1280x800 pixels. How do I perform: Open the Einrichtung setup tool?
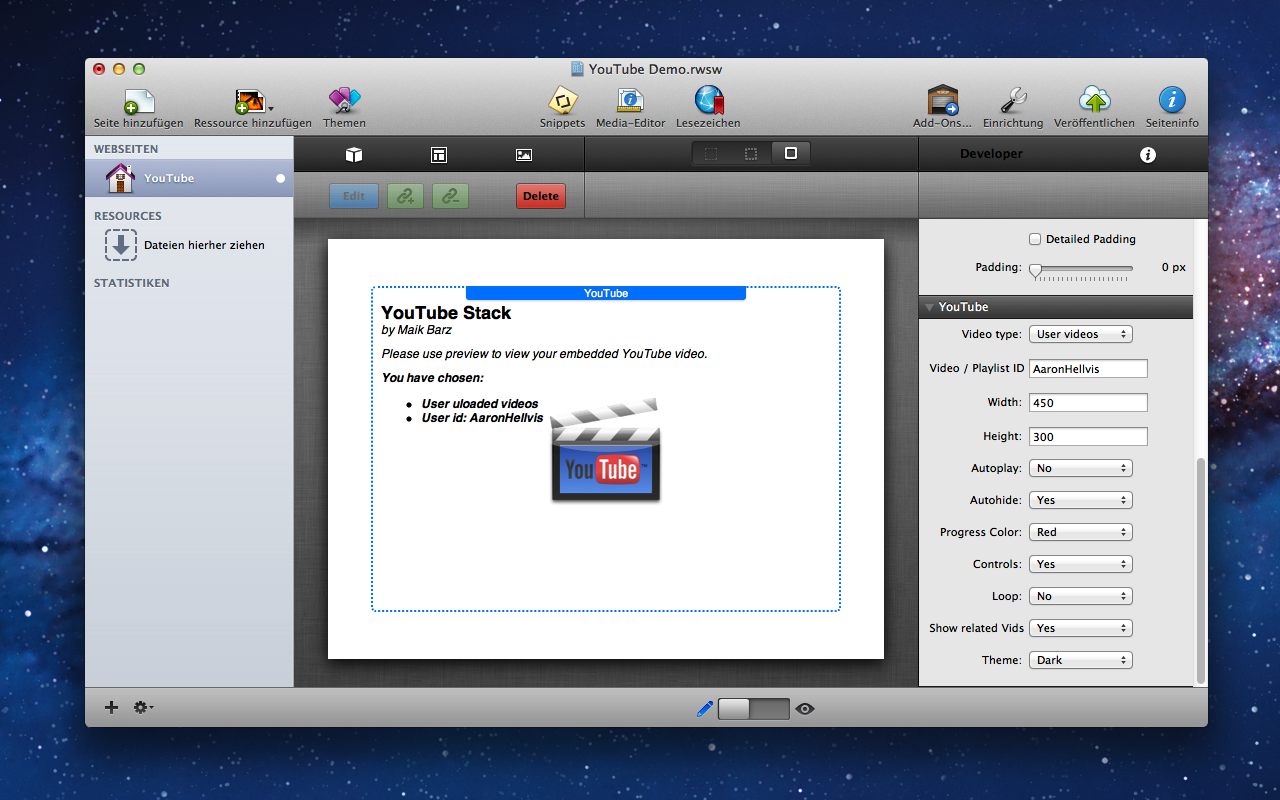pyautogui.click(x=1013, y=101)
